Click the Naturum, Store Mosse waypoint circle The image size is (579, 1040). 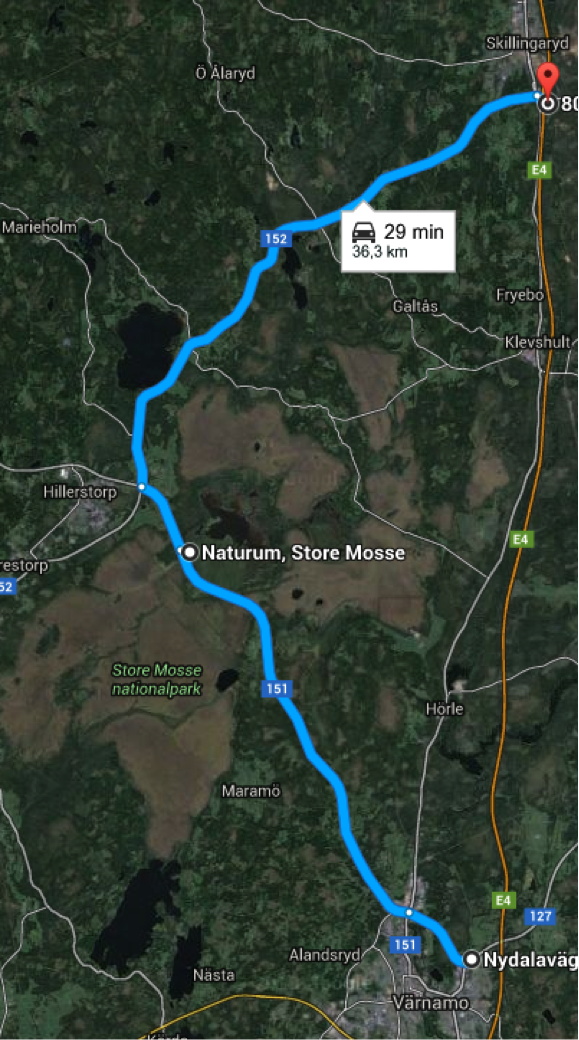pyautogui.click(x=190, y=552)
